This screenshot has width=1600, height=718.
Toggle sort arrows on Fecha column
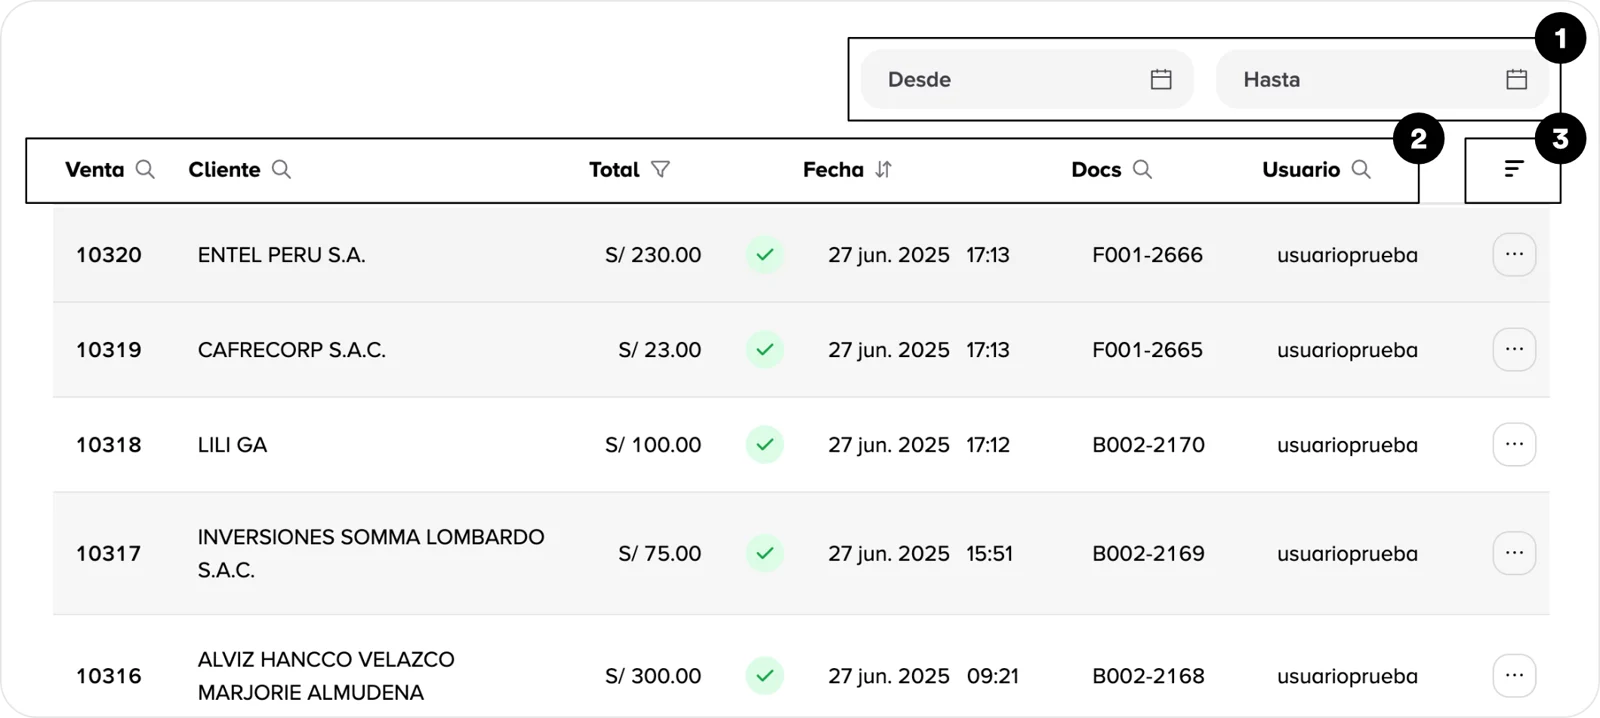[883, 170]
